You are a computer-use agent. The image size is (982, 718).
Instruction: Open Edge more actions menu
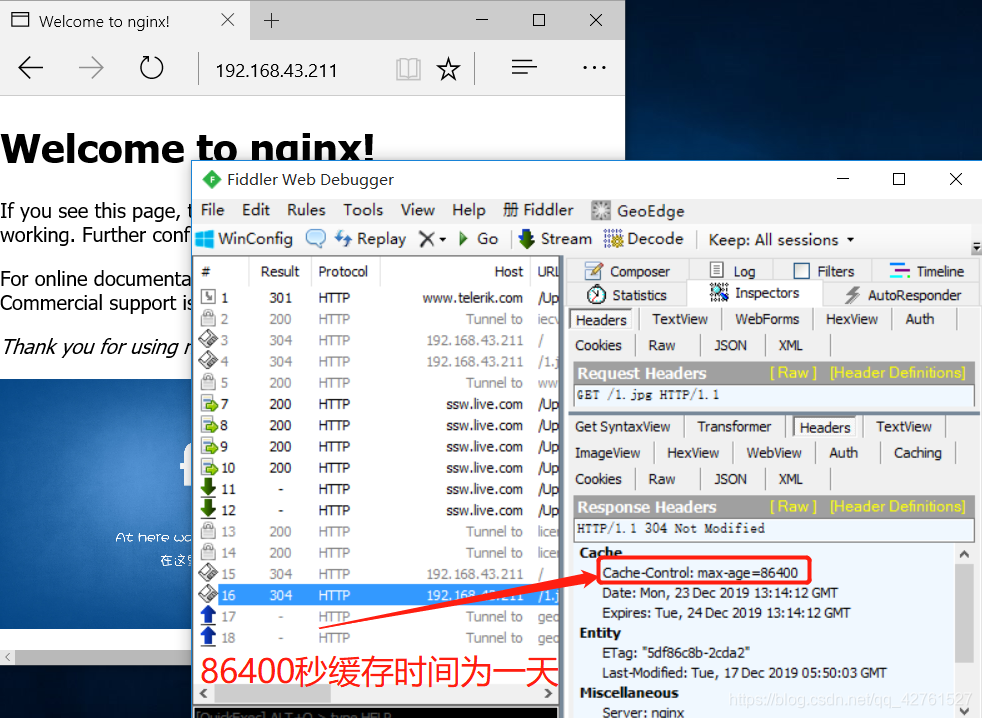click(x=594, y=68)
